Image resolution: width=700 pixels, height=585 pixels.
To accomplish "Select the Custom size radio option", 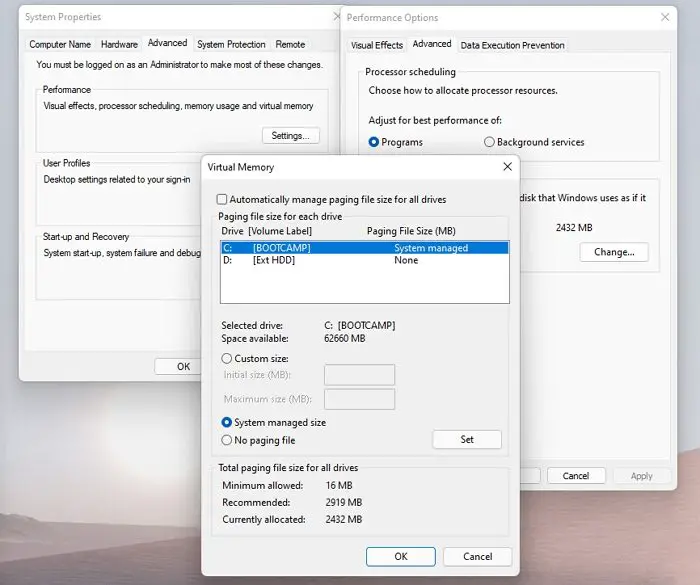I will tap(227, 359).
